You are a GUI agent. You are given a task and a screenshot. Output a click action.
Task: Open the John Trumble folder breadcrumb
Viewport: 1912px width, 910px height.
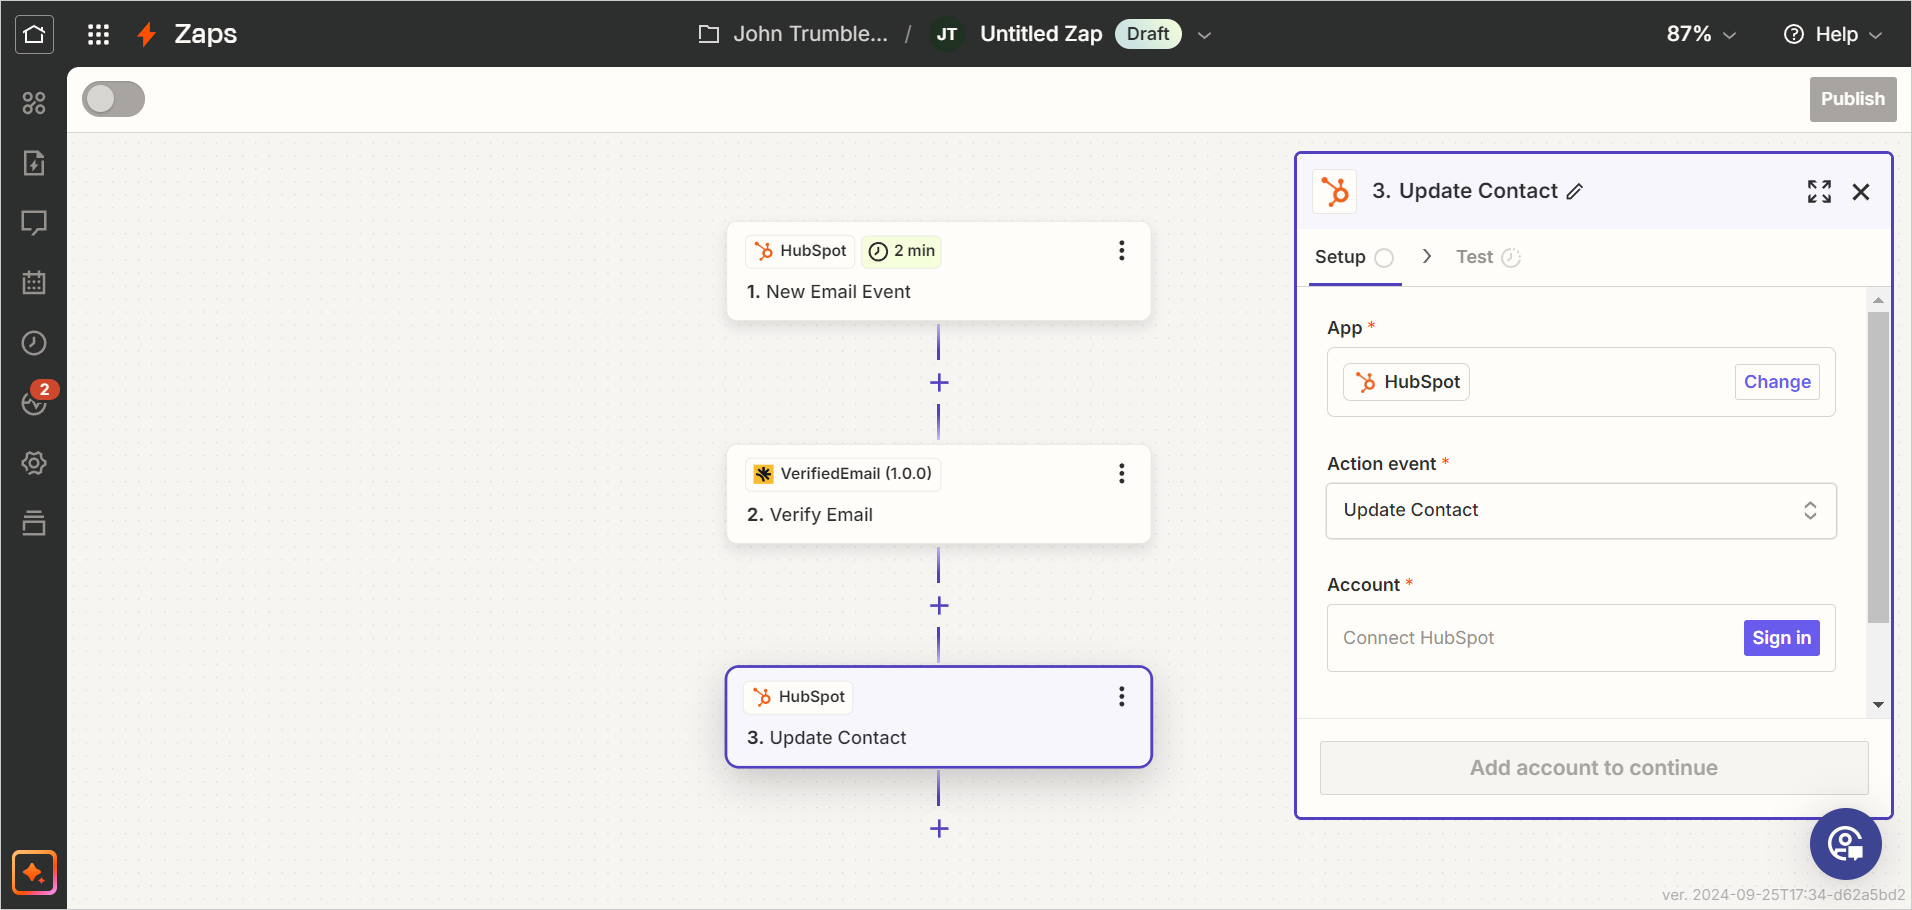[x=811, y=34]
